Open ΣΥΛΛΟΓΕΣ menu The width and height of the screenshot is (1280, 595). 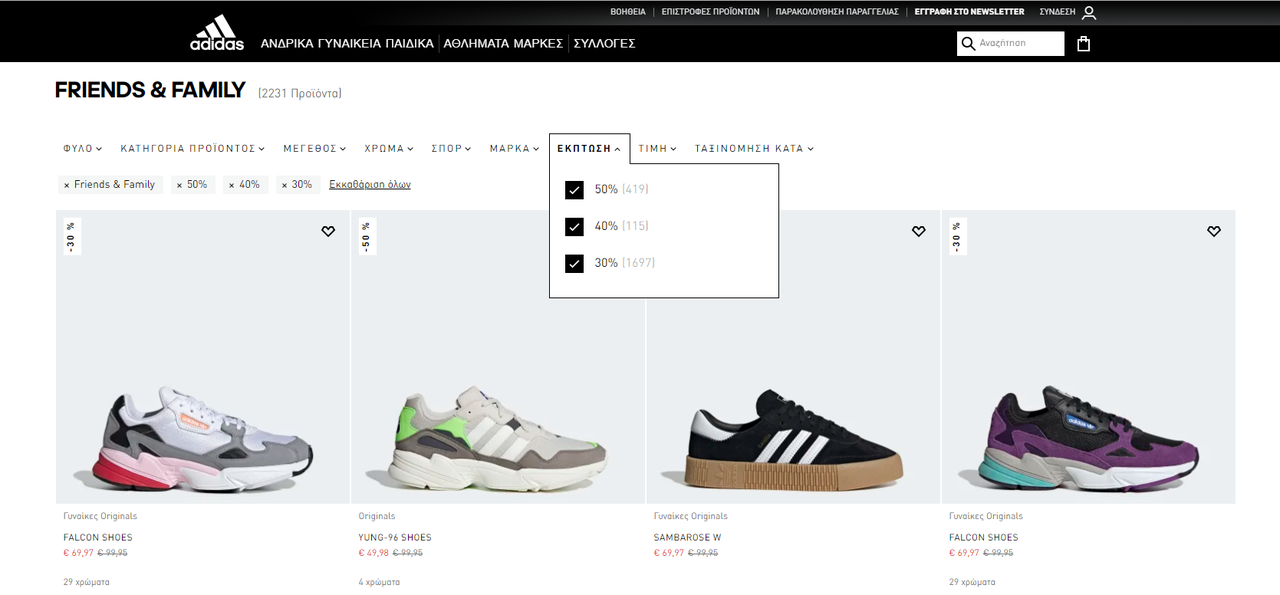coord(604,44)
